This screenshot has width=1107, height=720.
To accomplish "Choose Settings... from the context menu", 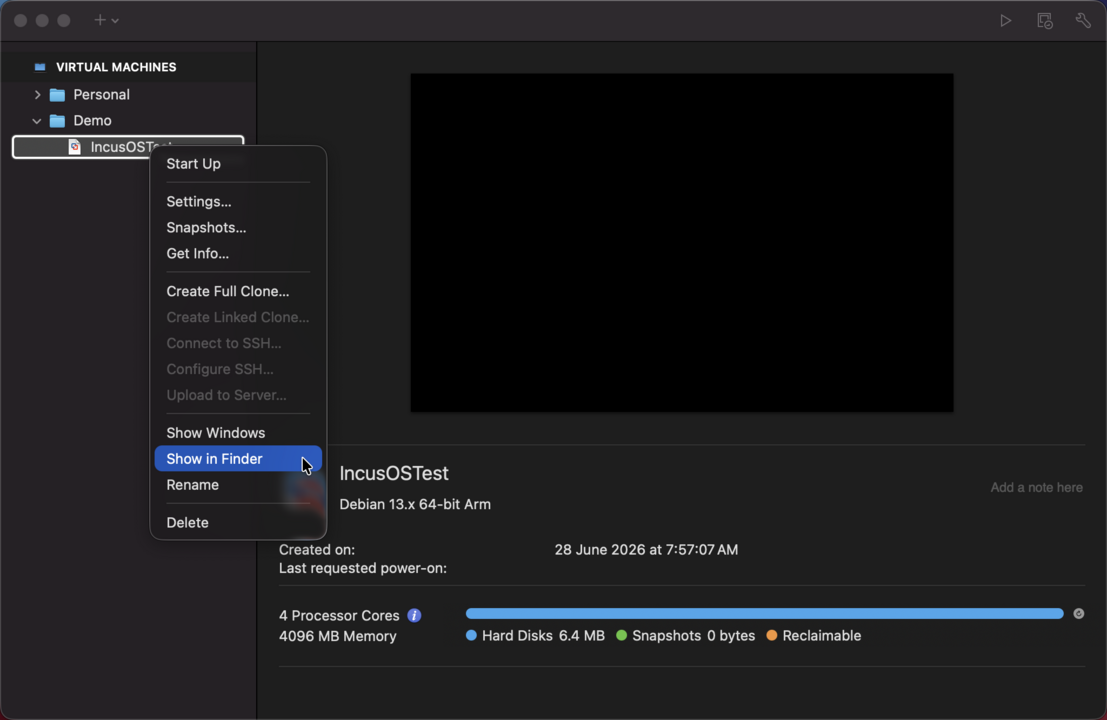I will point(238,201).
